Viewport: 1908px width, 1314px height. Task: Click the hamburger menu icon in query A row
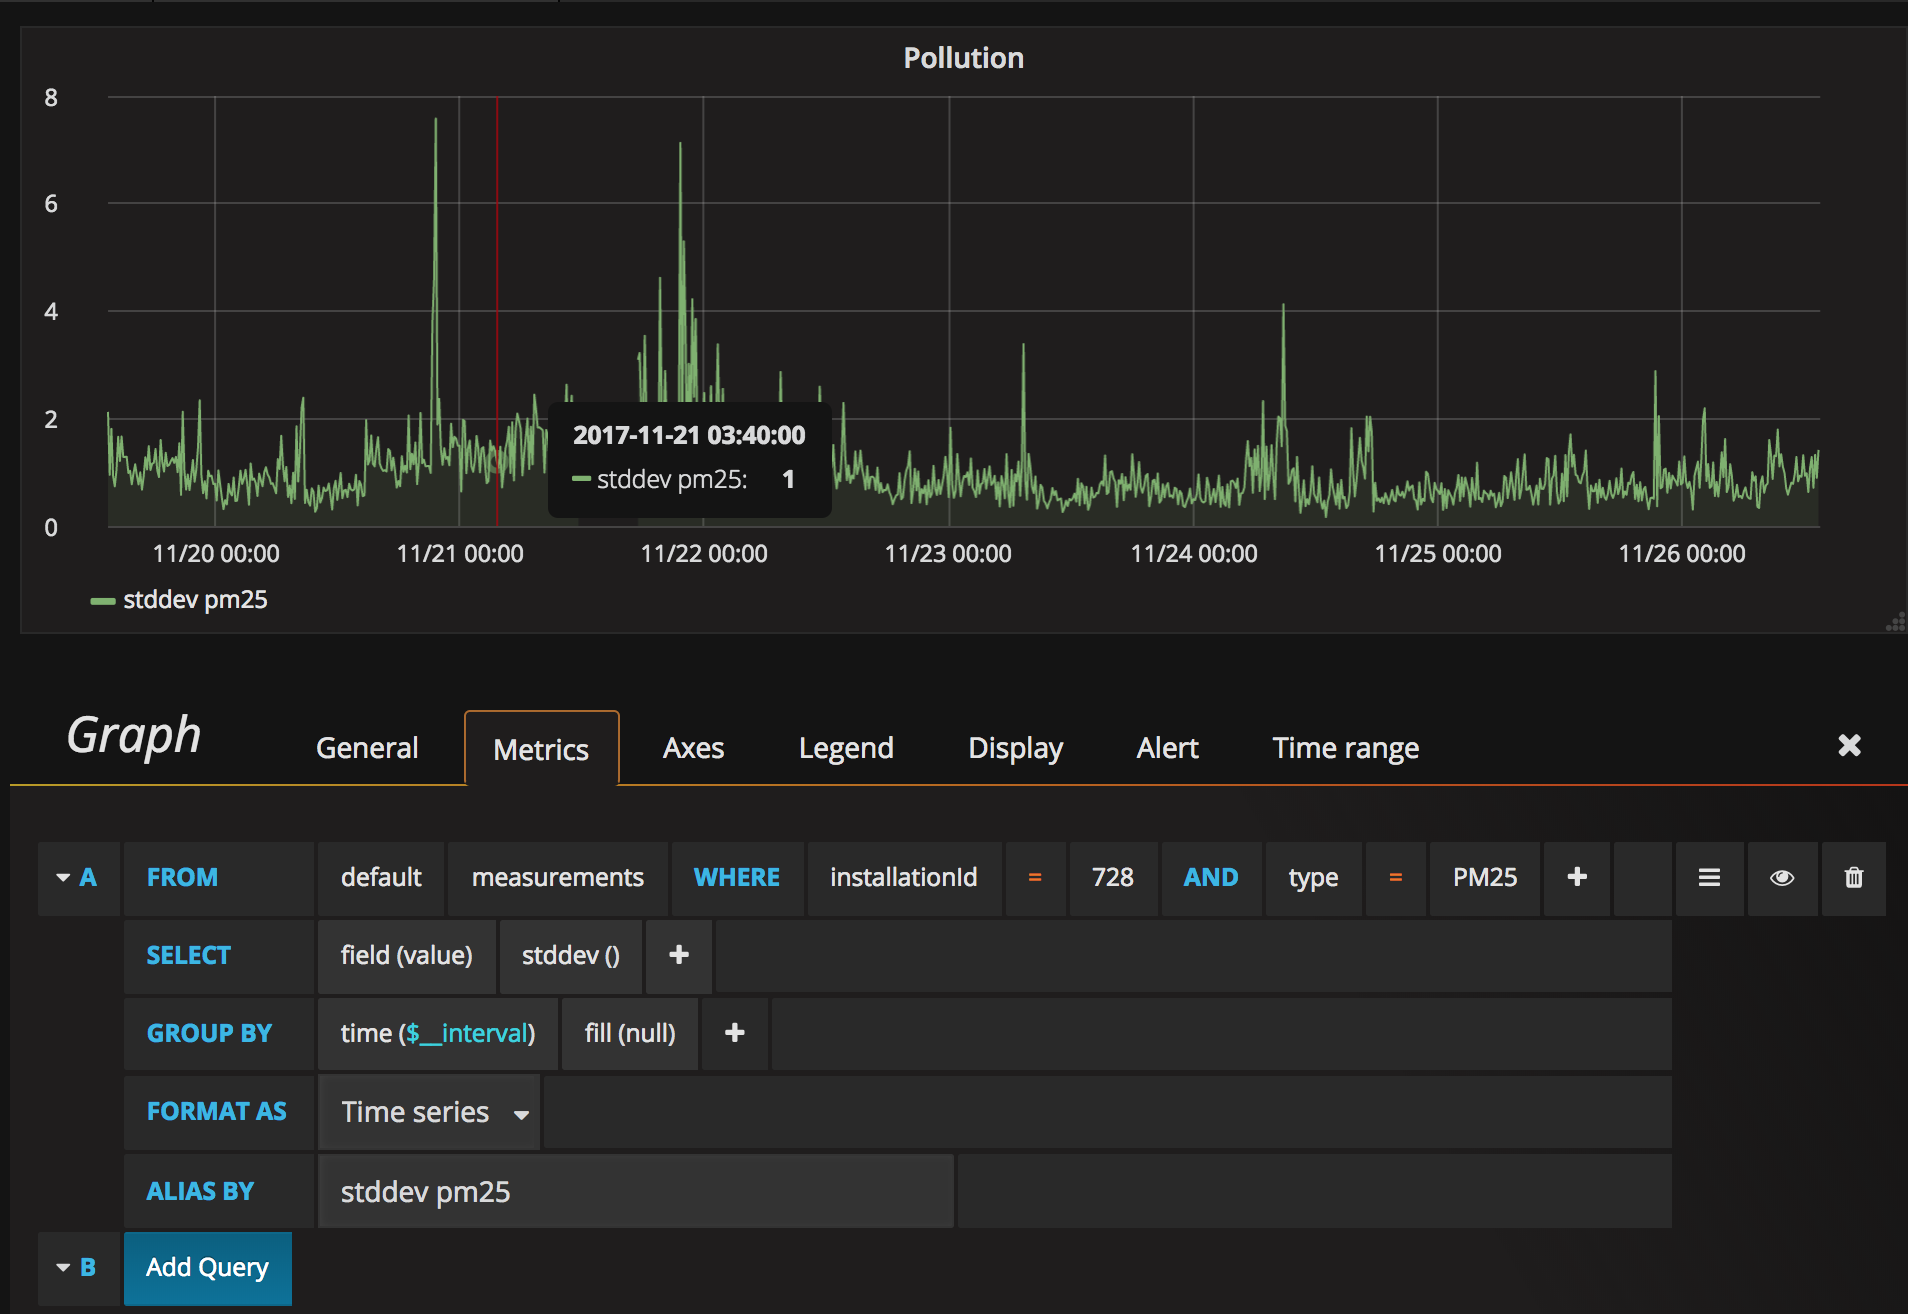coord(1709,878)
